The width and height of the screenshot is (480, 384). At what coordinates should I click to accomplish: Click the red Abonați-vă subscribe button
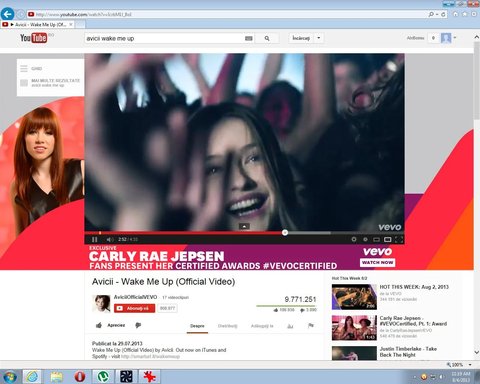[134, 308]
